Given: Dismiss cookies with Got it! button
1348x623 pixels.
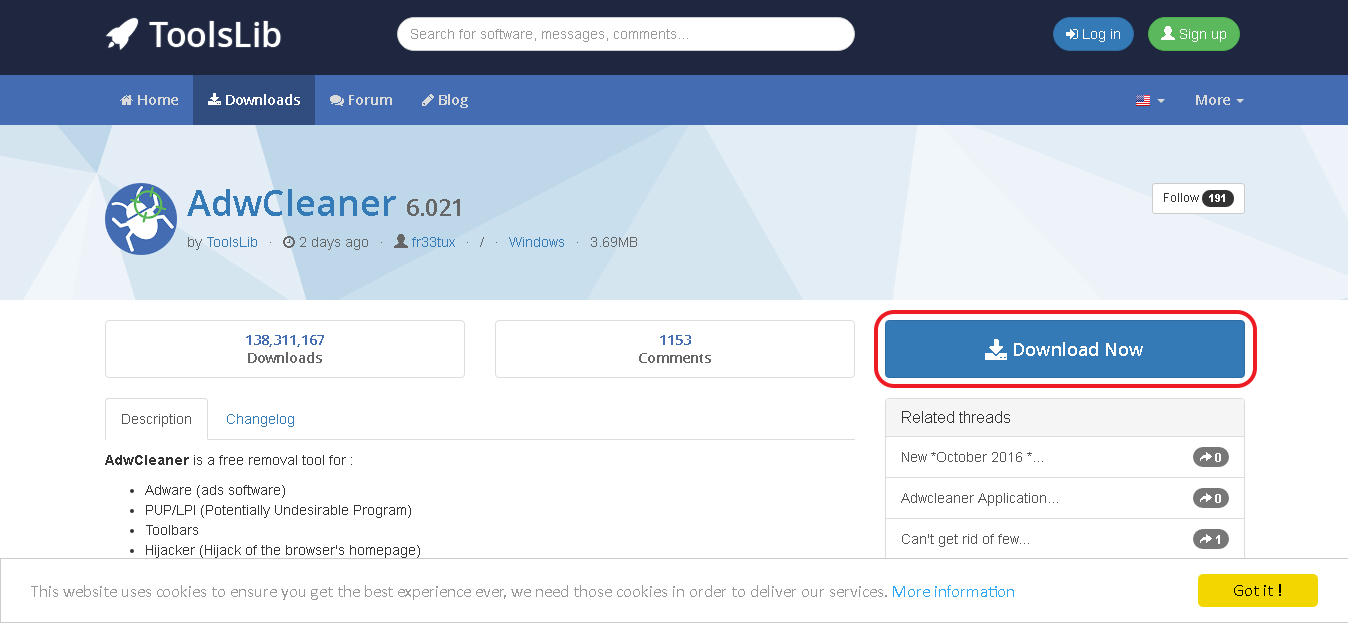Looking at the screenshot, I should click(x=1257, y=590).
